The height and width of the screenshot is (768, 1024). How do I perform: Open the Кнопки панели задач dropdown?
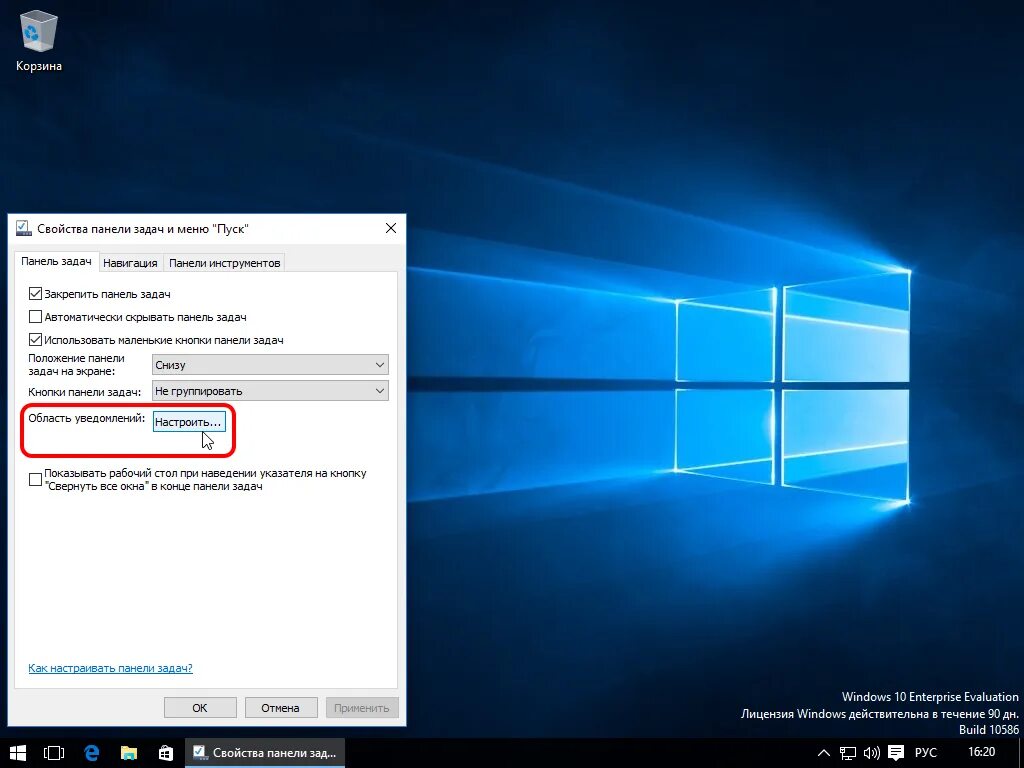(269, 390)
